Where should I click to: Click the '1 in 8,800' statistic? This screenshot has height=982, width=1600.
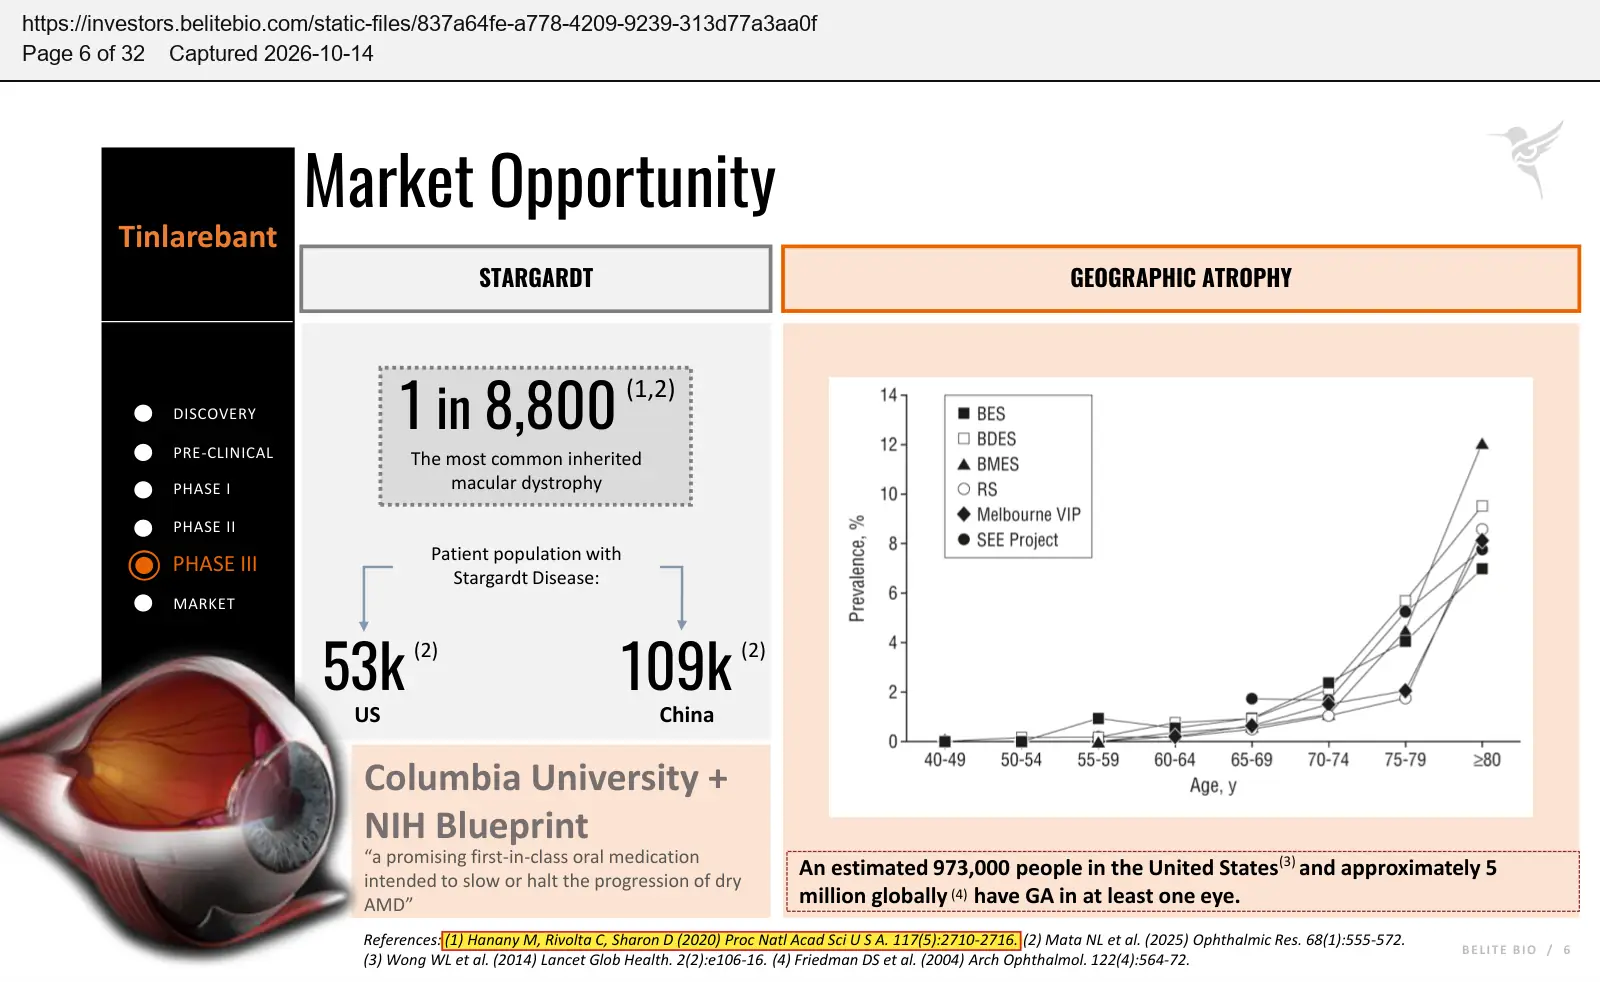click(507, 405)
